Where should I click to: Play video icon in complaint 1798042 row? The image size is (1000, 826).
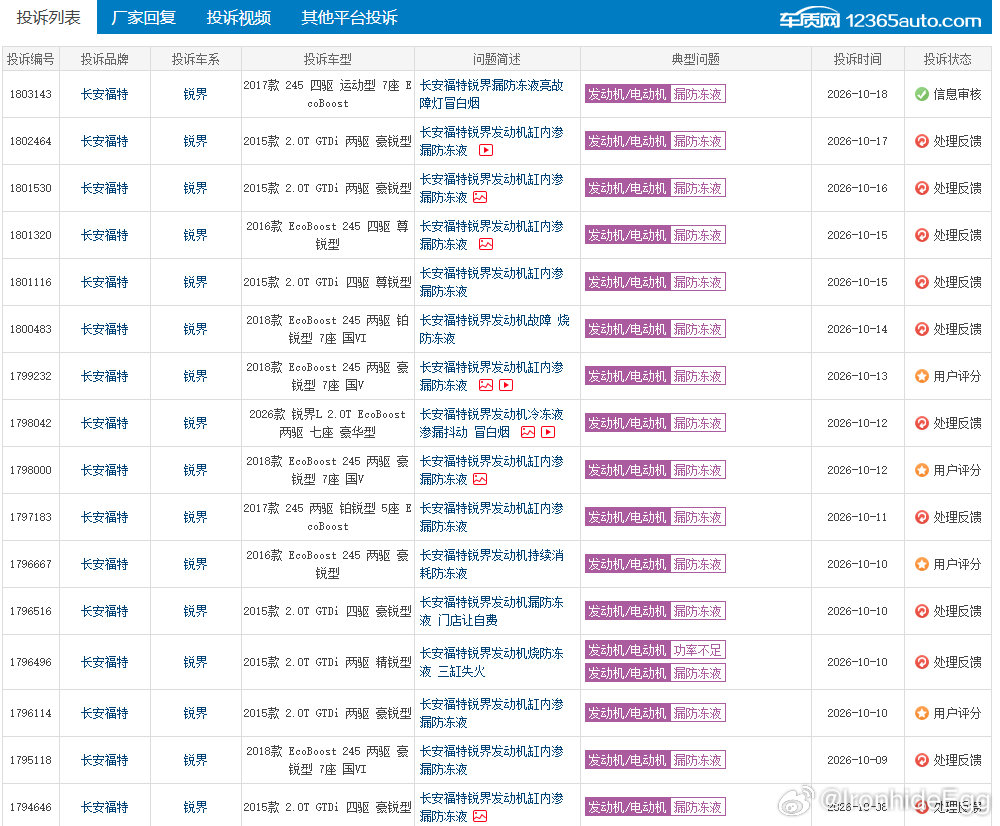coord(548,432)
